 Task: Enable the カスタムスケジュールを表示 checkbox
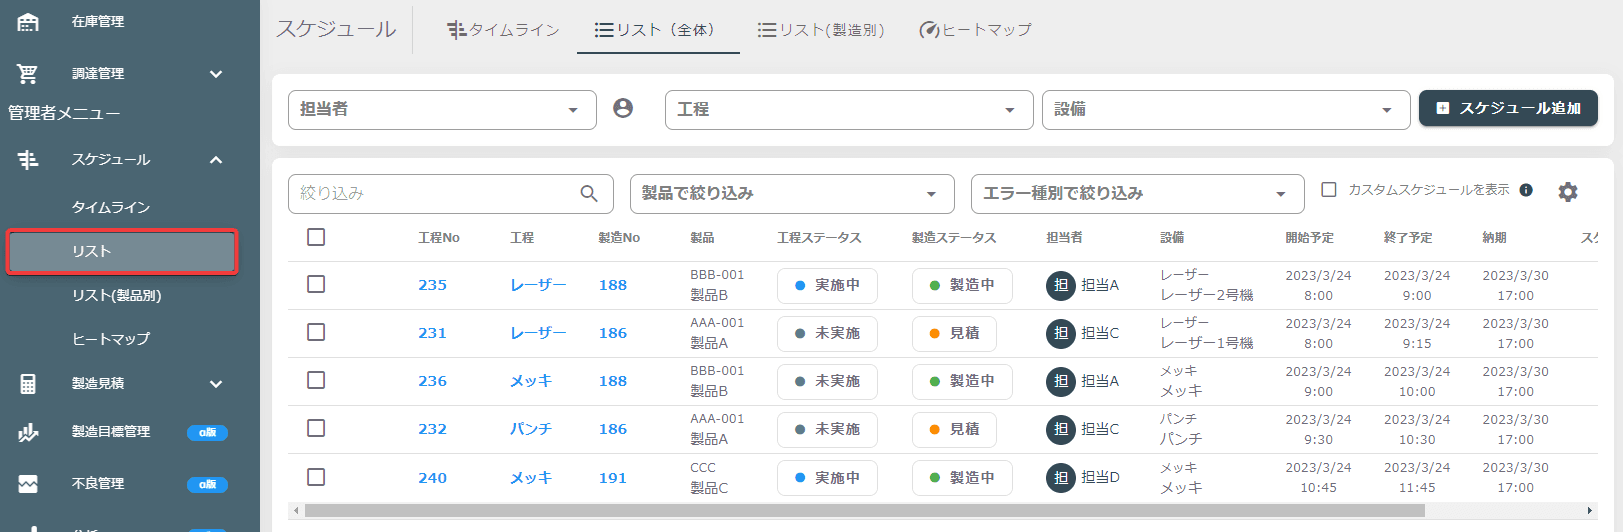point(1329,189)
